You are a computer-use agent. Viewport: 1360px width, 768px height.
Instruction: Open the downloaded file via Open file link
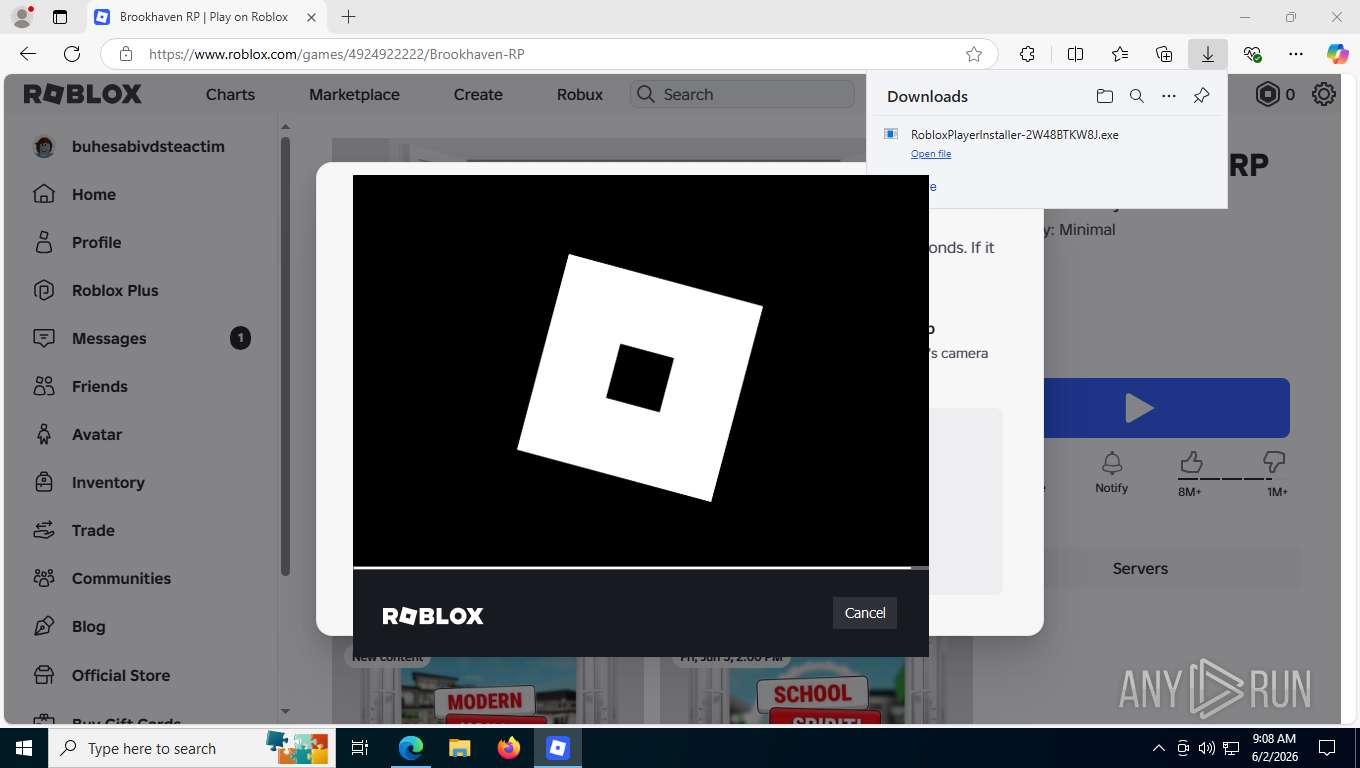[930, 154]
